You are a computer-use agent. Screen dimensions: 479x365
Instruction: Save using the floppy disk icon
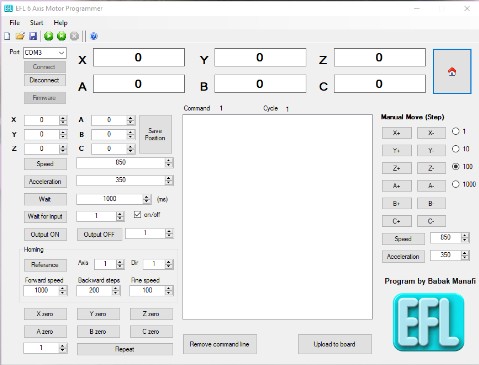click(33, 36)
